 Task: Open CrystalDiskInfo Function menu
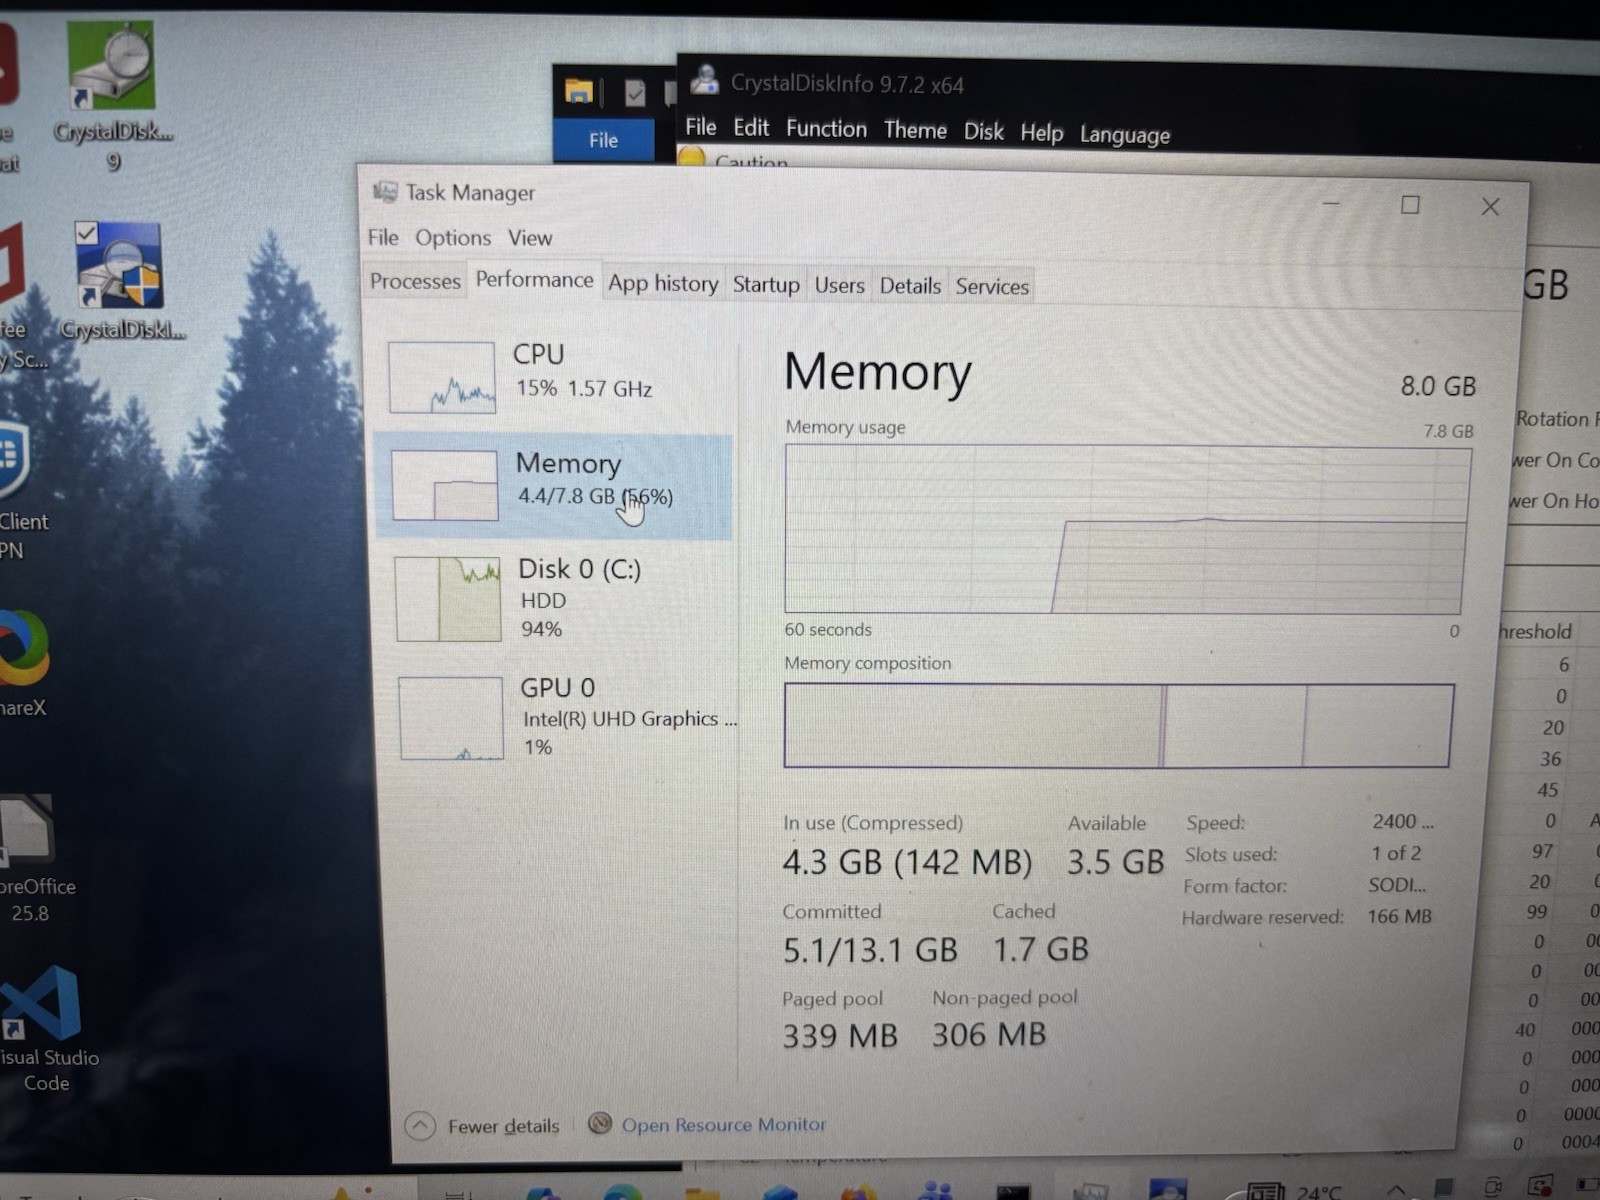coord(826,129)
